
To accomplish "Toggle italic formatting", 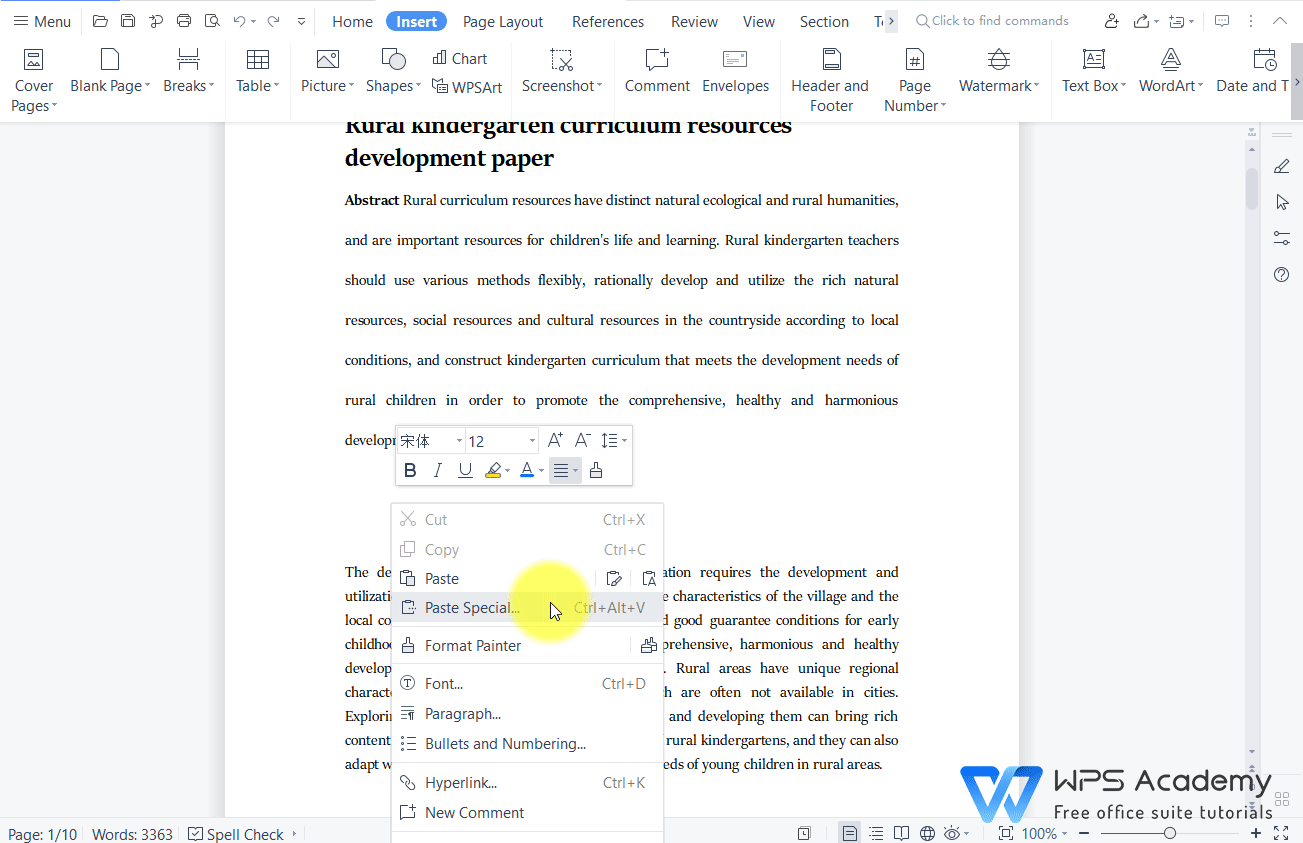I will 437,469.
